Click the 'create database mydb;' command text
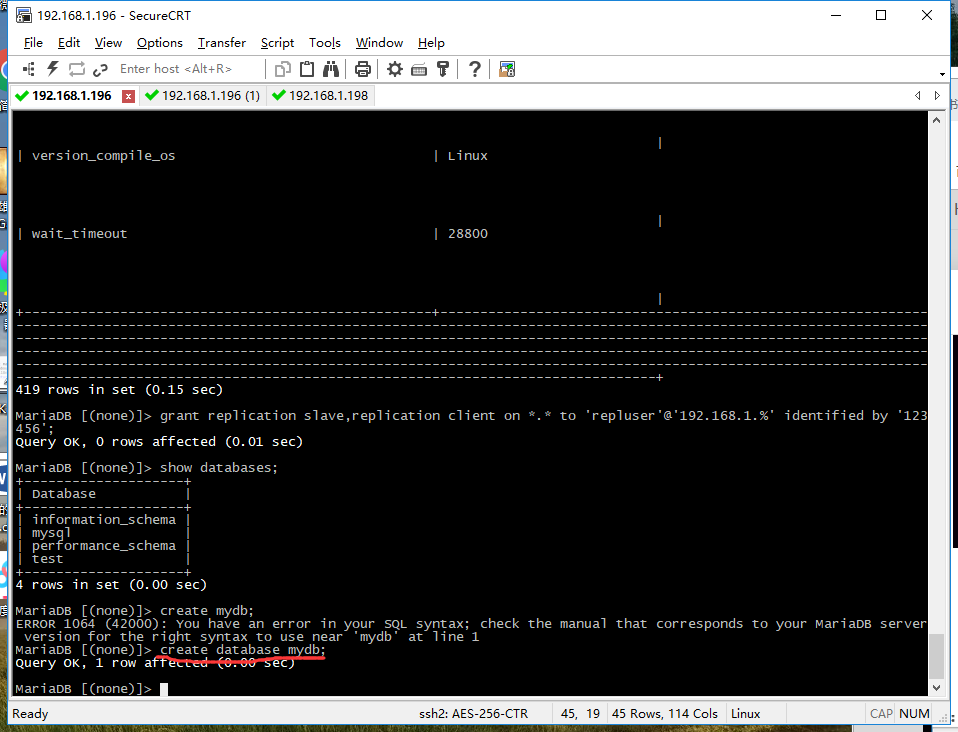Image resolution: width=958 pixels, height=732 pixels. tap(243, 650)
